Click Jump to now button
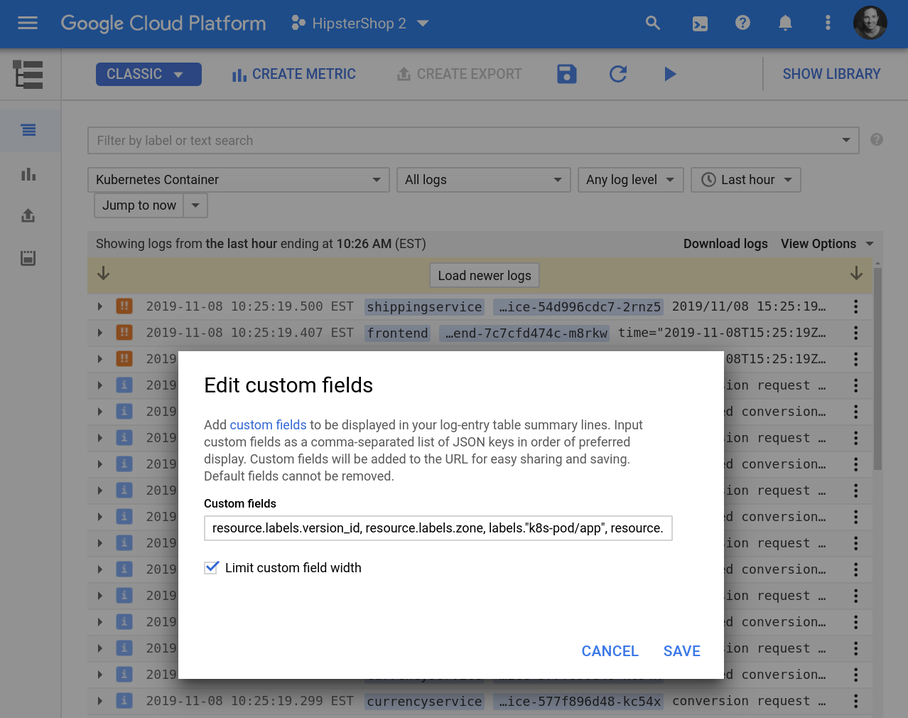 (x=139, y=206)
